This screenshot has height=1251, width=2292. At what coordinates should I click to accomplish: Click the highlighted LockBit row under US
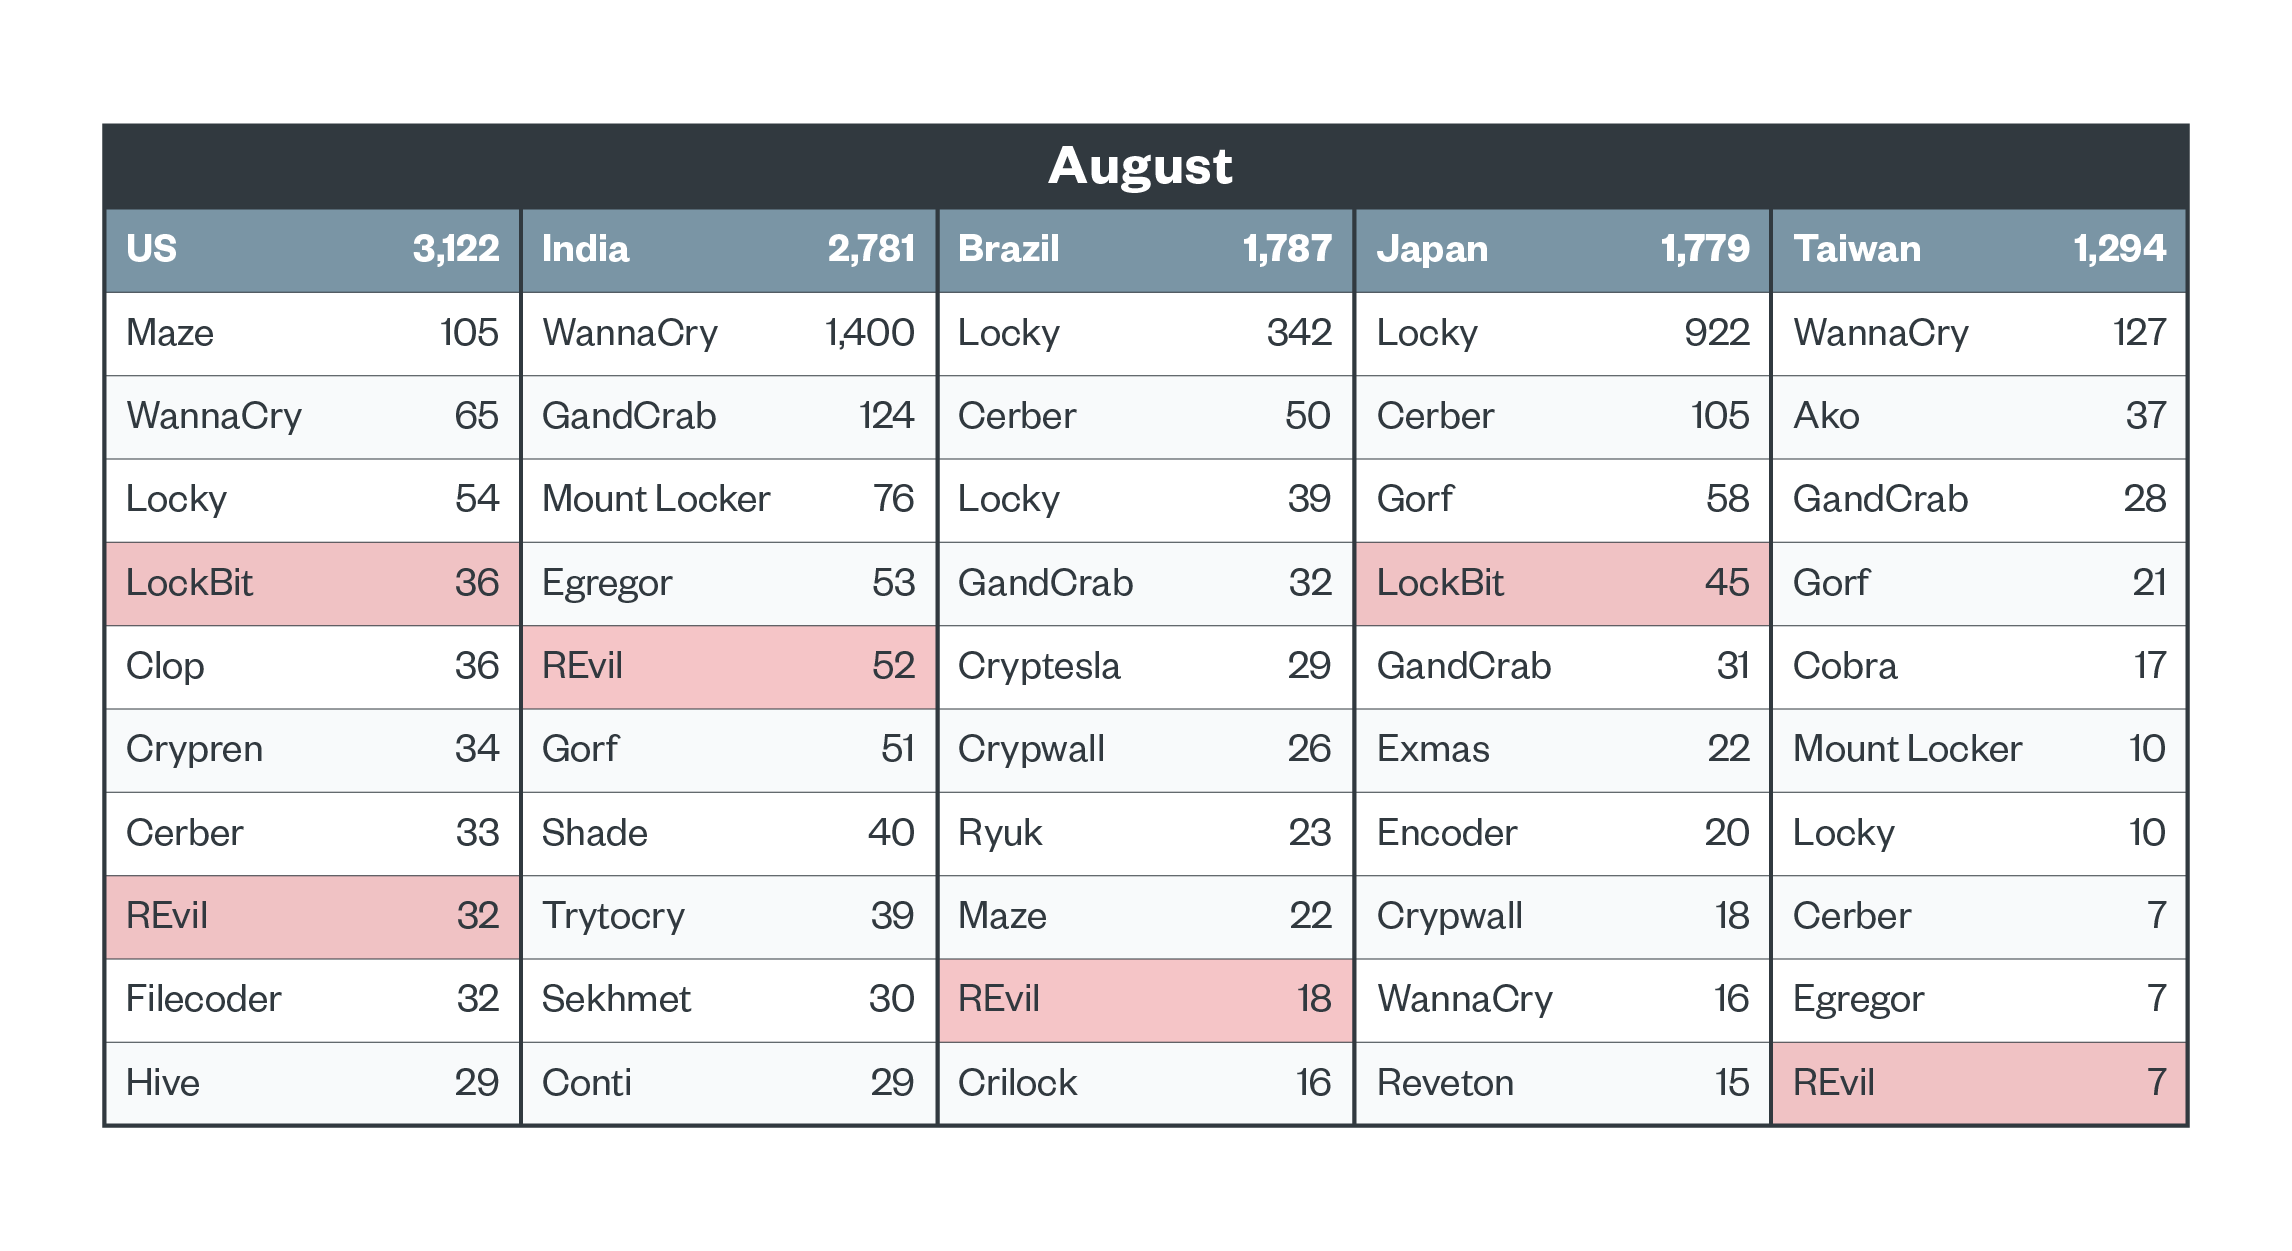(312, 583)
